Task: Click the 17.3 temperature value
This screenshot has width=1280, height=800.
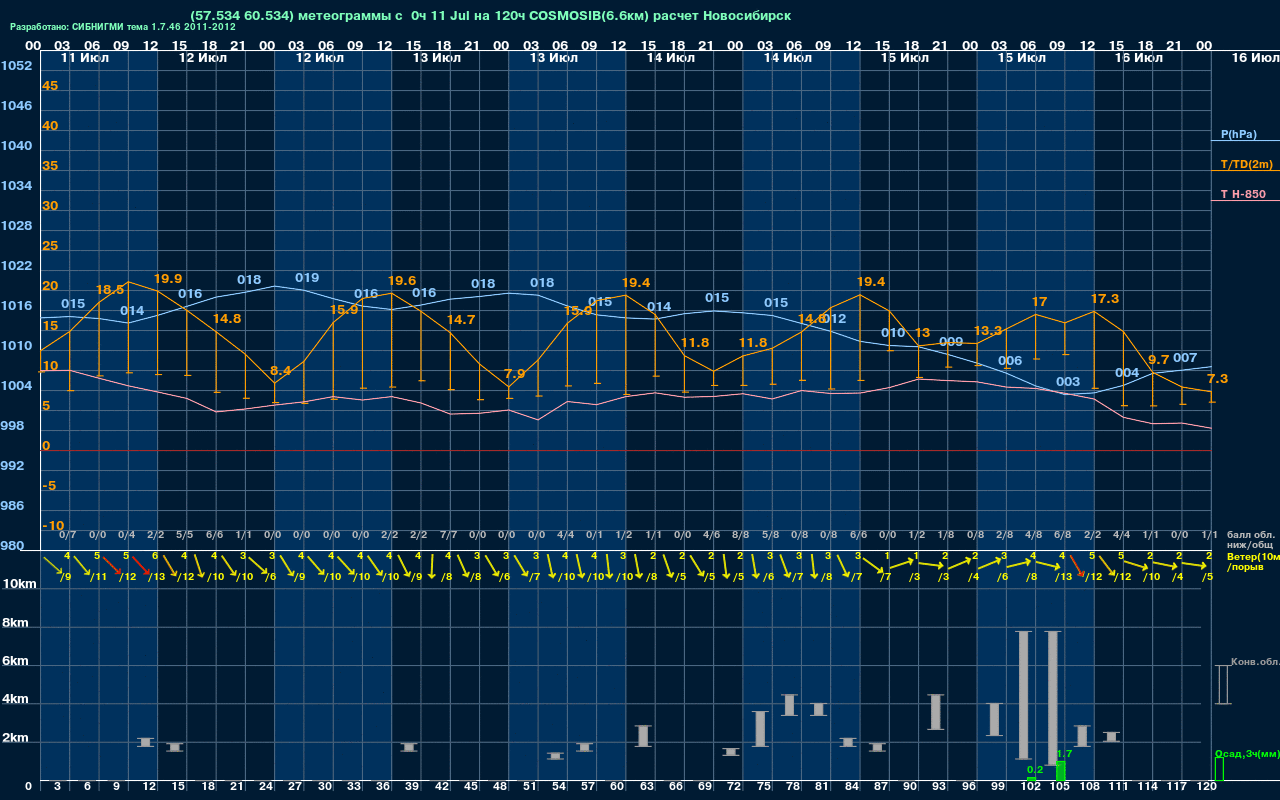Action: click(1105, 299)
